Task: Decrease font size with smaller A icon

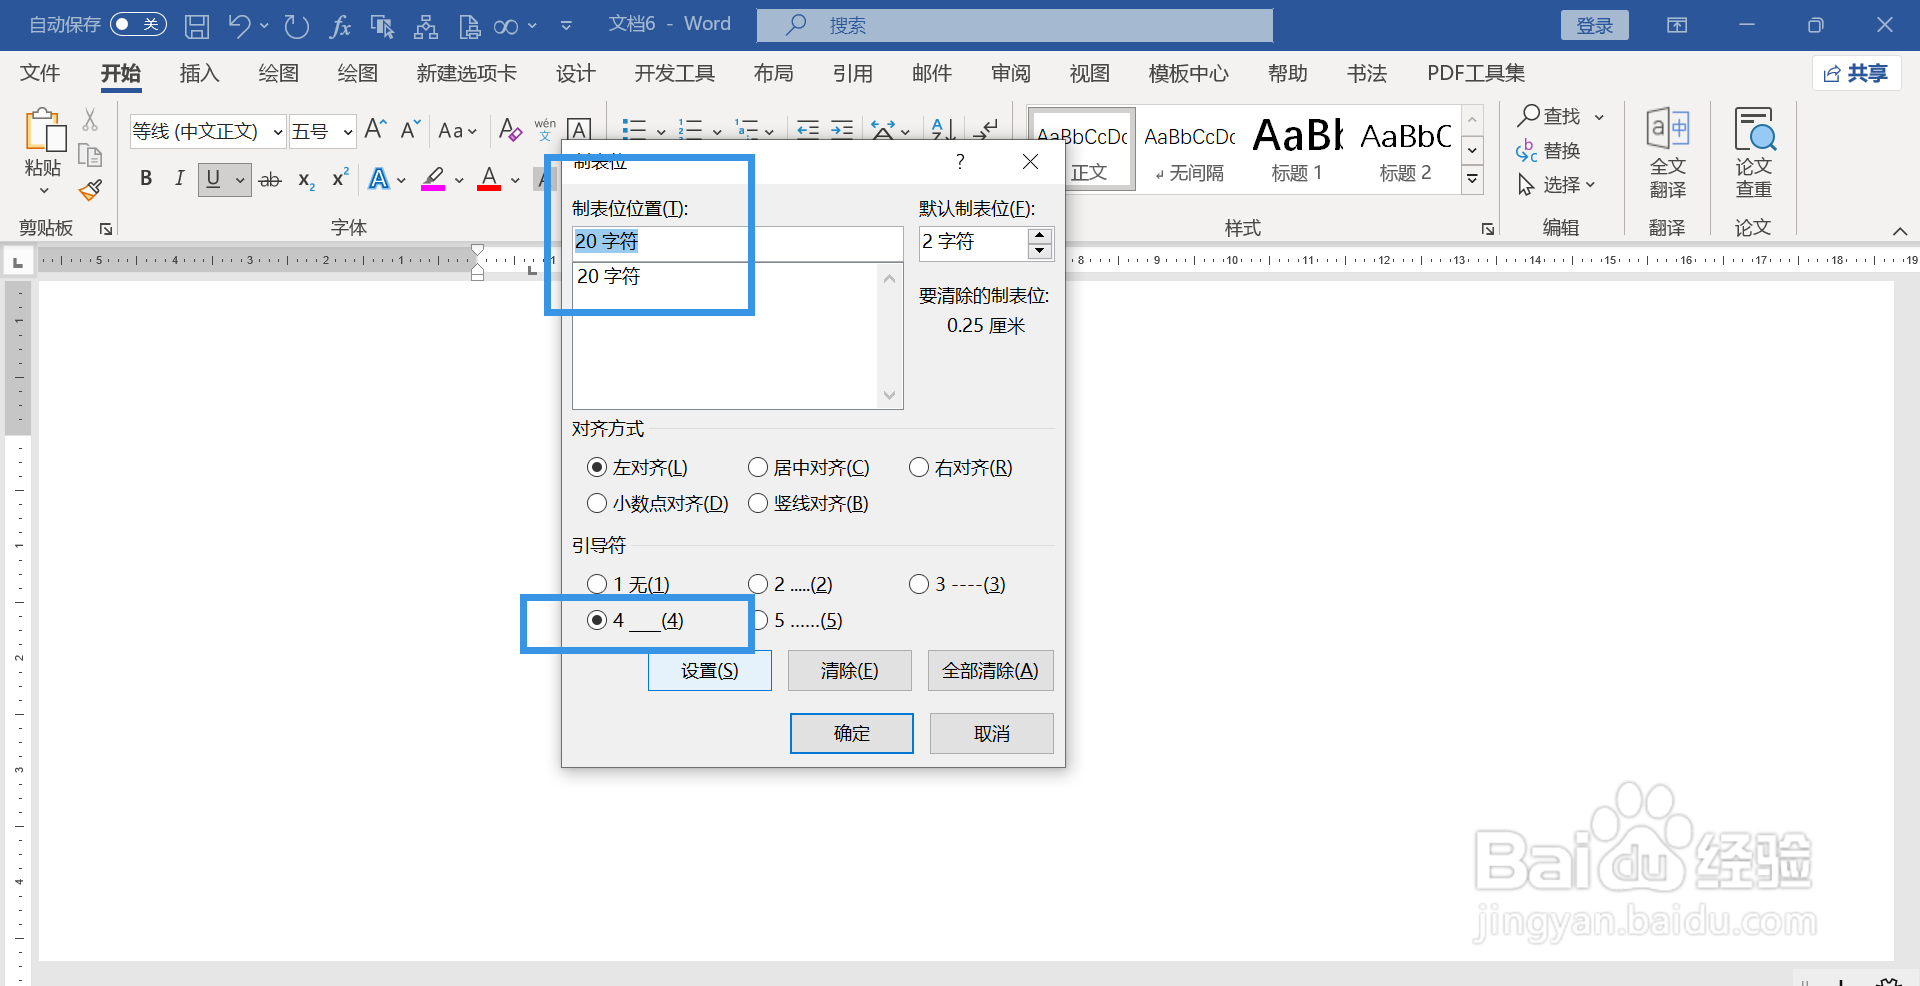Action: click(410, 129)
